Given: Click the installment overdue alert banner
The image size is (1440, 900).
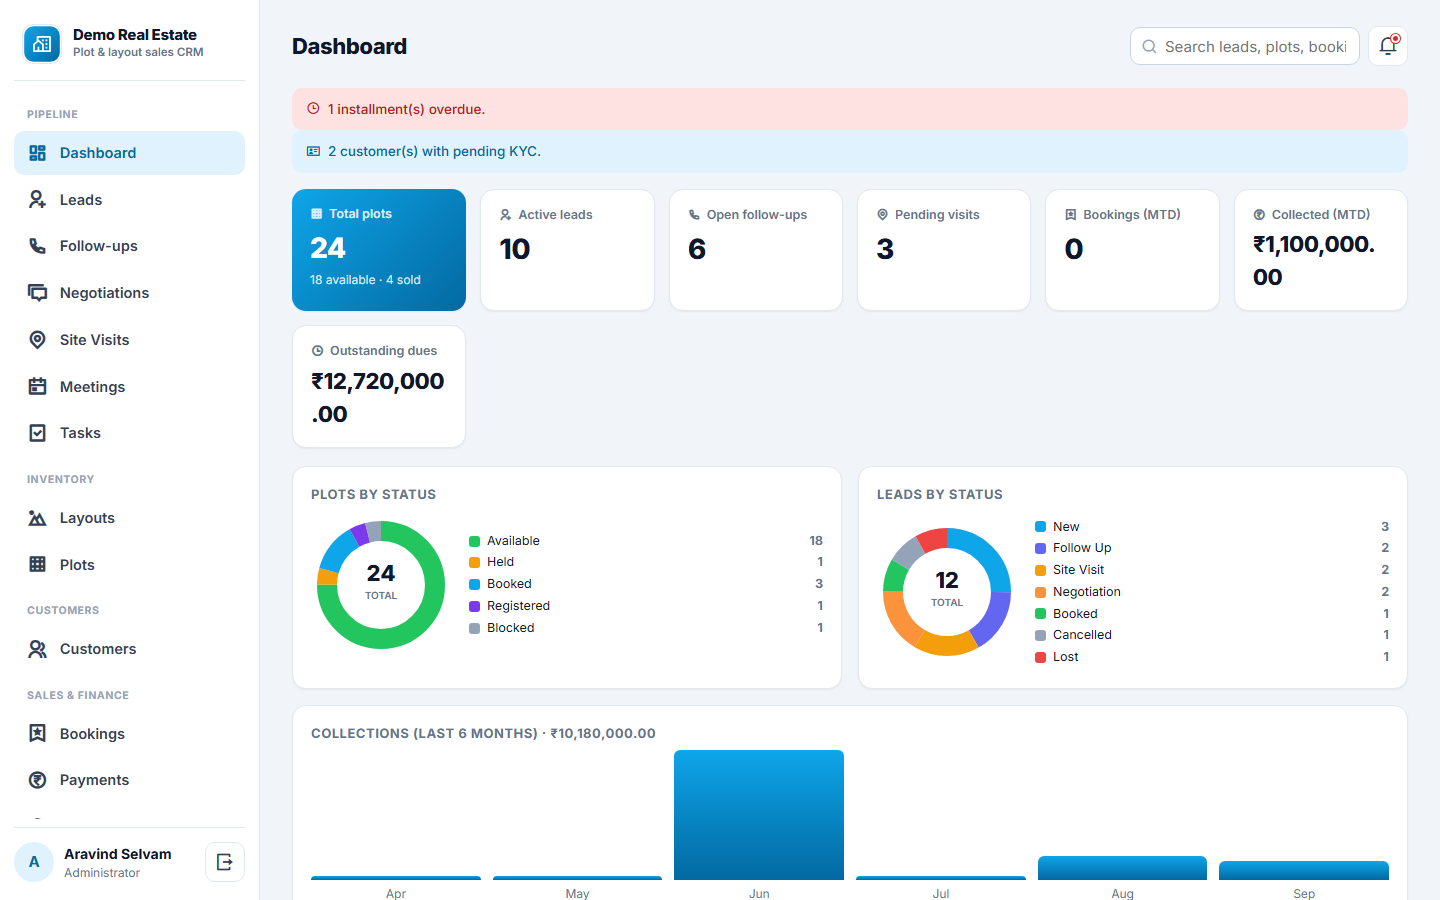Looking at the screenshot, I should coord(850,109).
